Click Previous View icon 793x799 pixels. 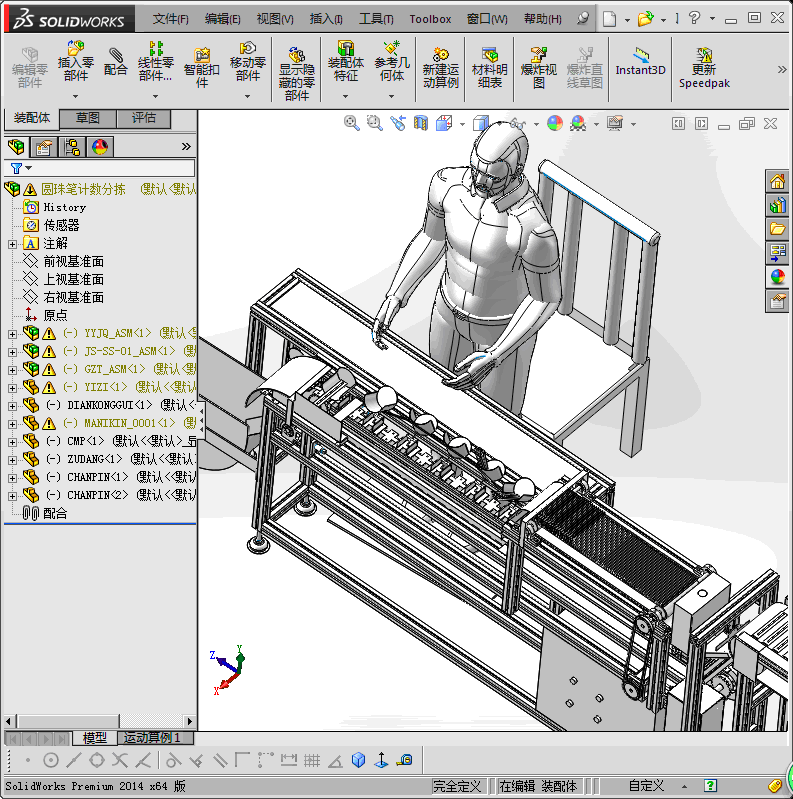(398, 123)
